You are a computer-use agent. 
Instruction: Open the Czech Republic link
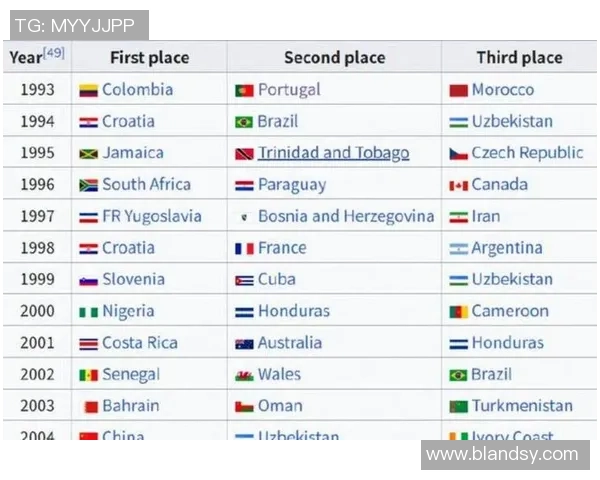click(526, 153)
